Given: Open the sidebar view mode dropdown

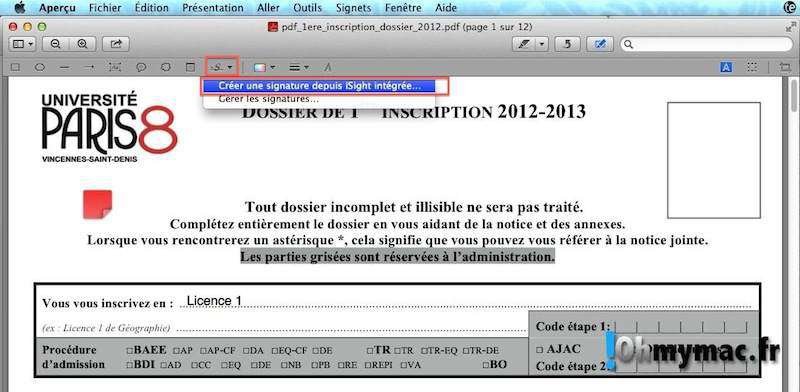Looking at the screenshot, I should point(22,44).
